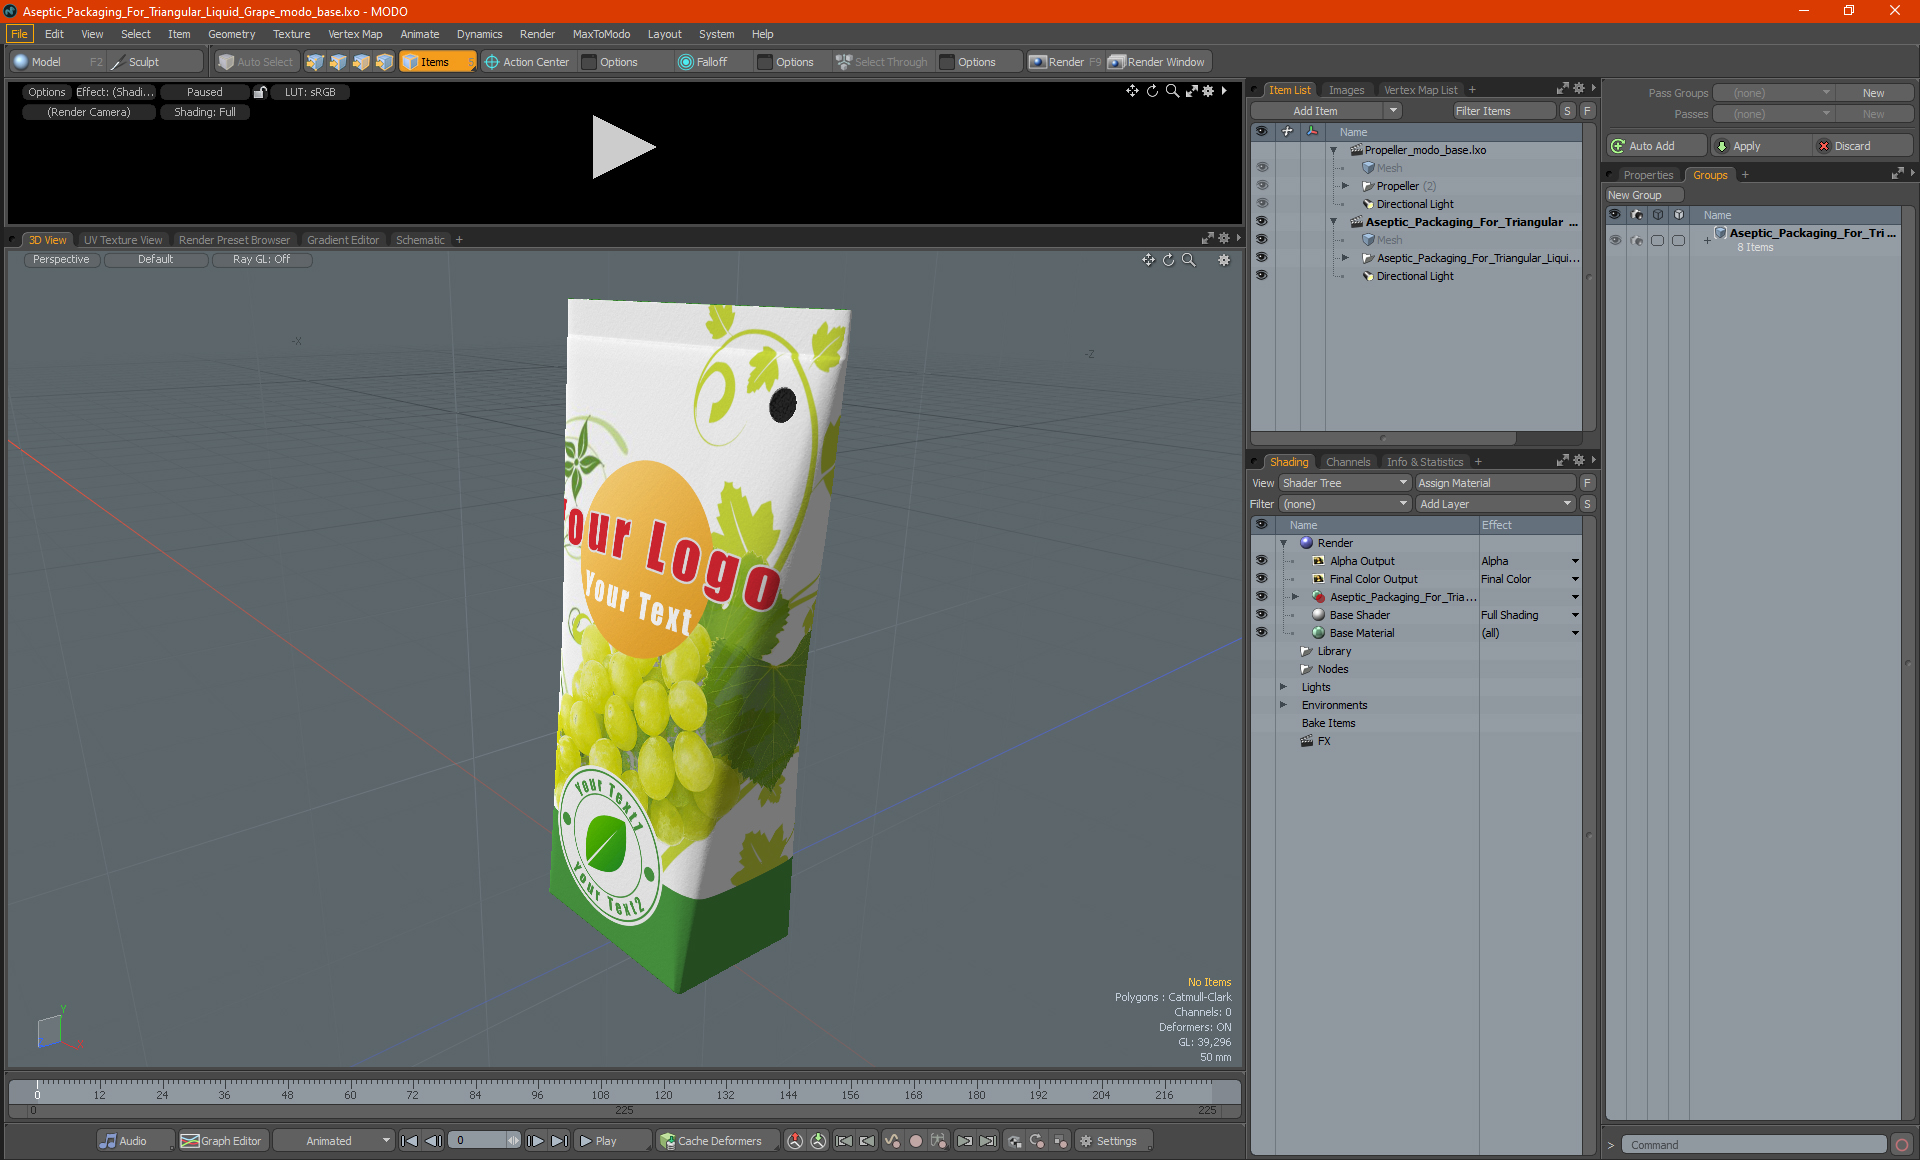This screenshot has height=1160, width=1920.
Task: Click in Filter Items field
Action: 1503,111
